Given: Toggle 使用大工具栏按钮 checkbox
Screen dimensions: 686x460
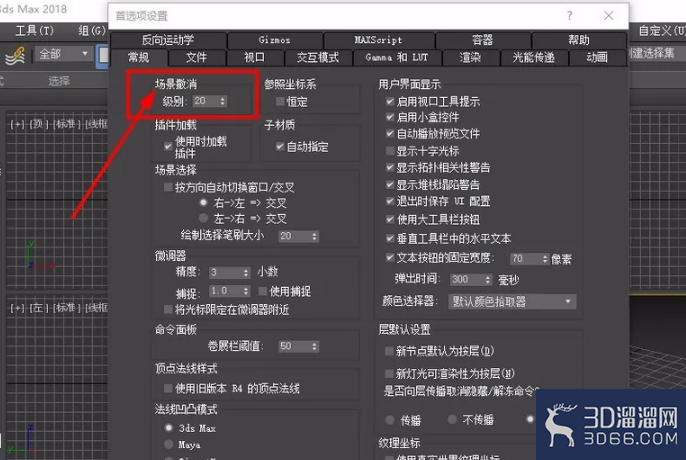Looking at the screenshot, I should coord(390,219).
